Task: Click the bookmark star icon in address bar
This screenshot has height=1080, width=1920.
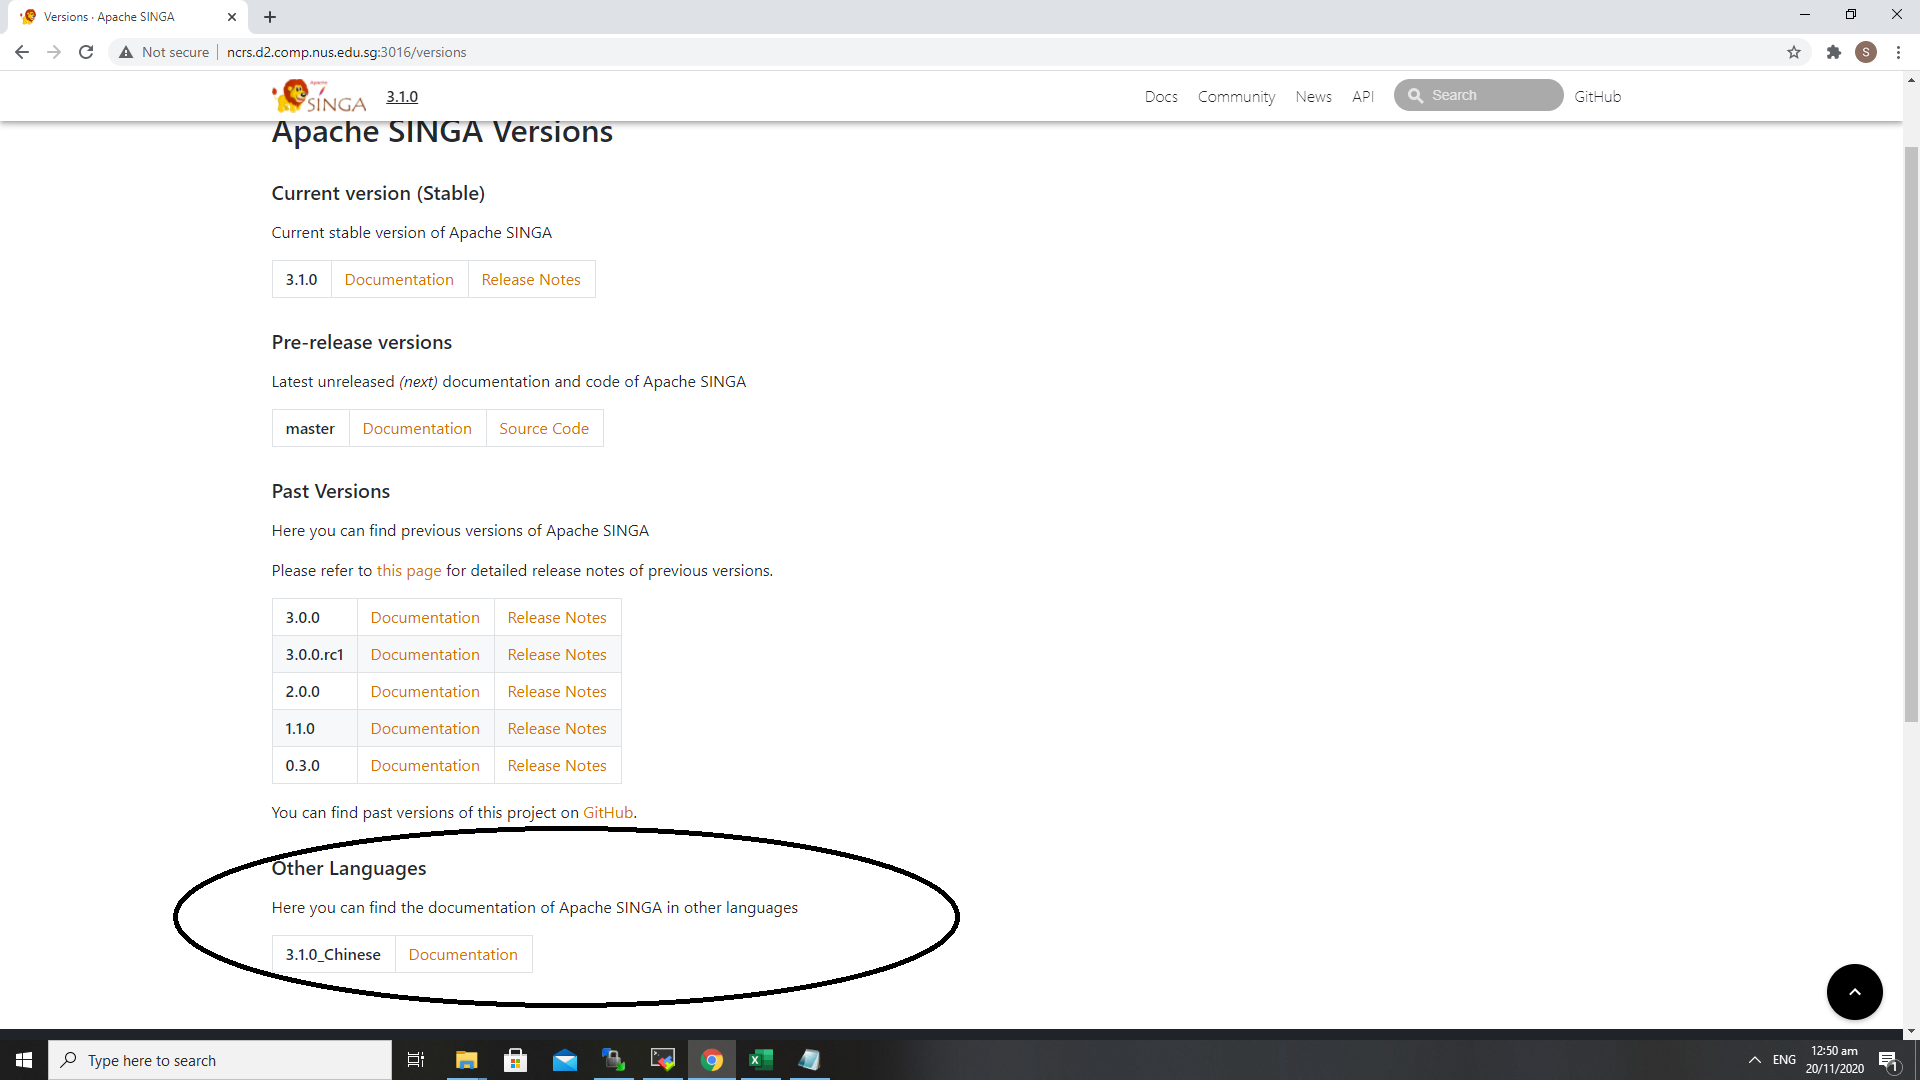Action: 1794,52
